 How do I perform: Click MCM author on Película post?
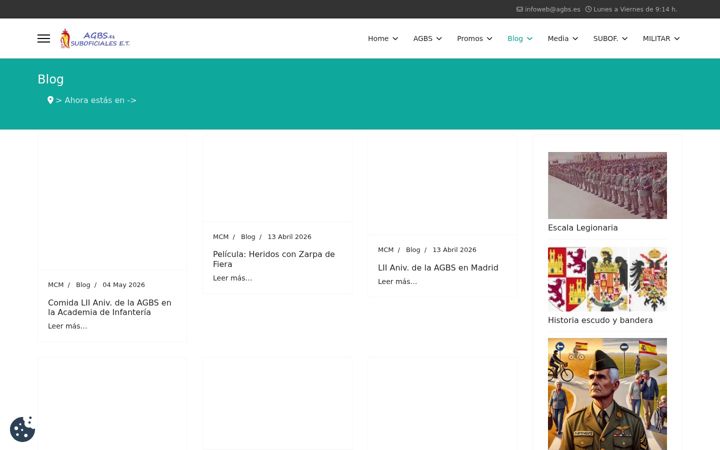tap(220, 236)
